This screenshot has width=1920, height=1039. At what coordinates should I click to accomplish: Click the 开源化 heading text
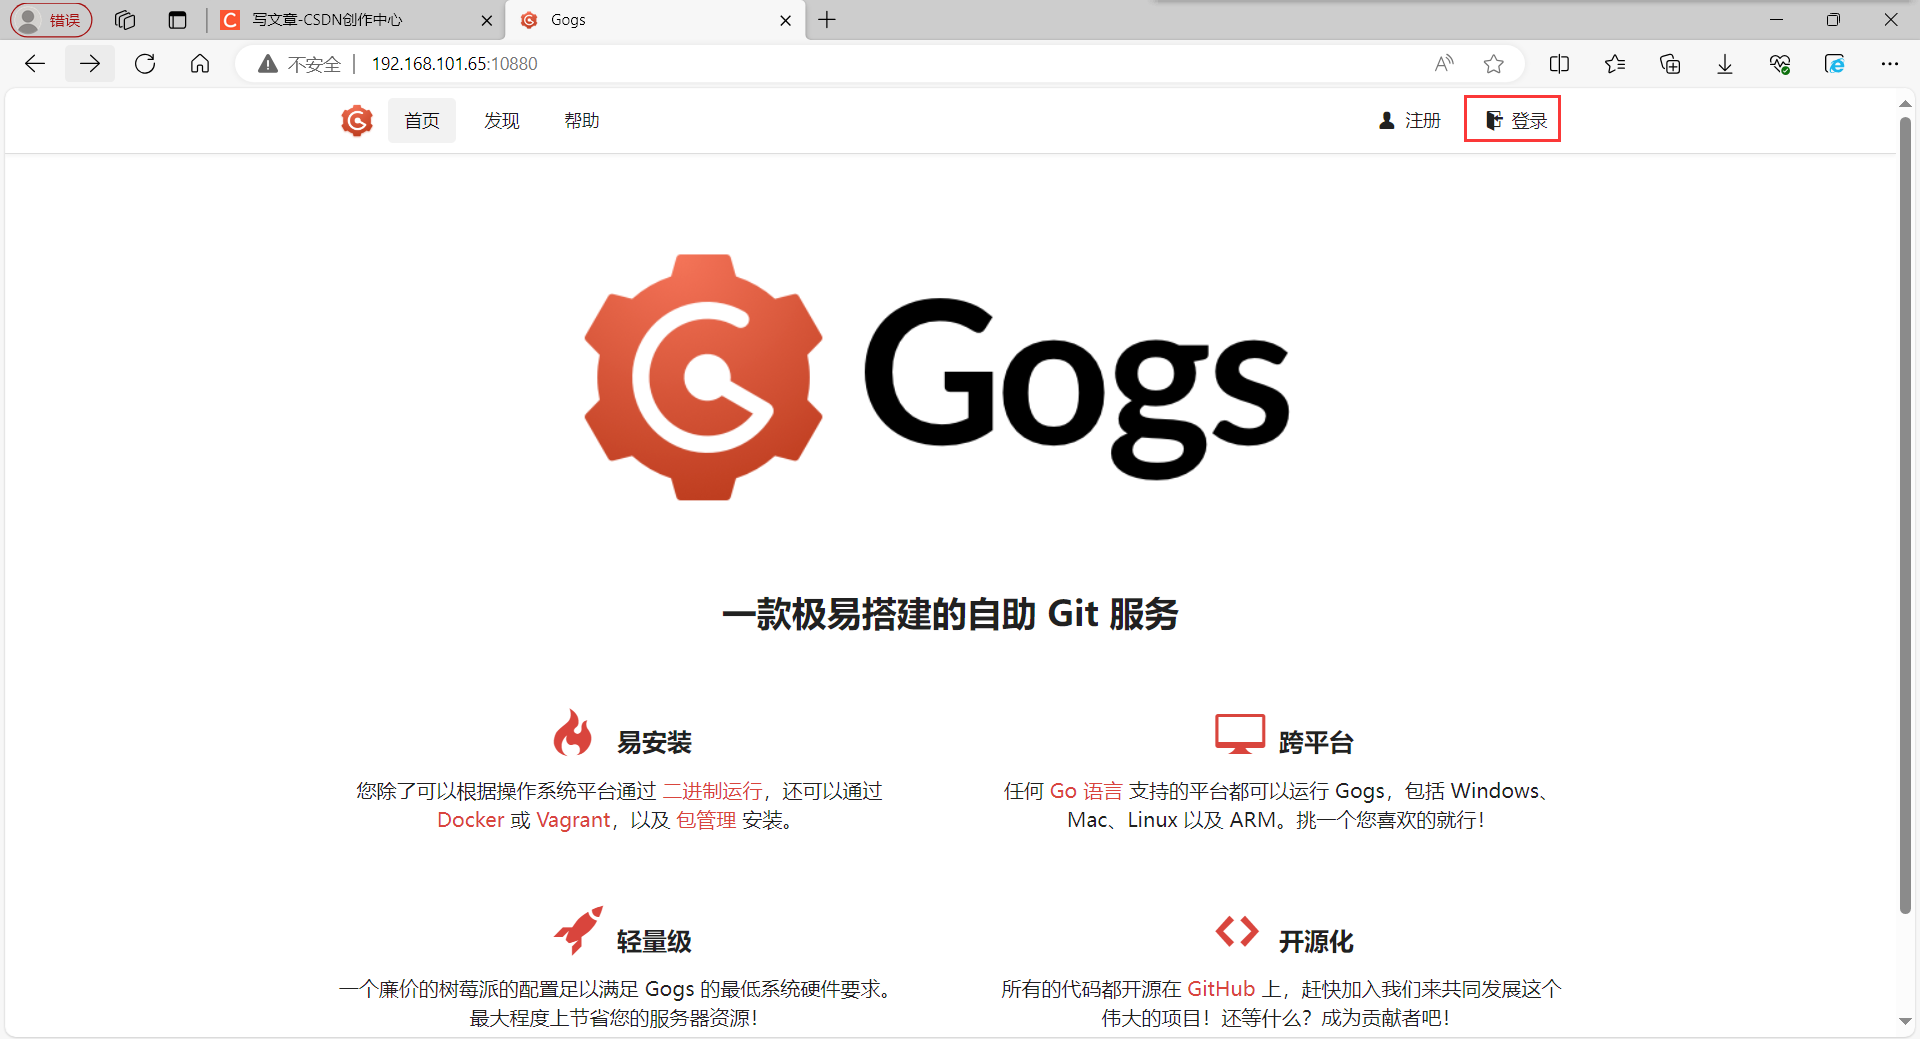click(x=1316, y=942)
